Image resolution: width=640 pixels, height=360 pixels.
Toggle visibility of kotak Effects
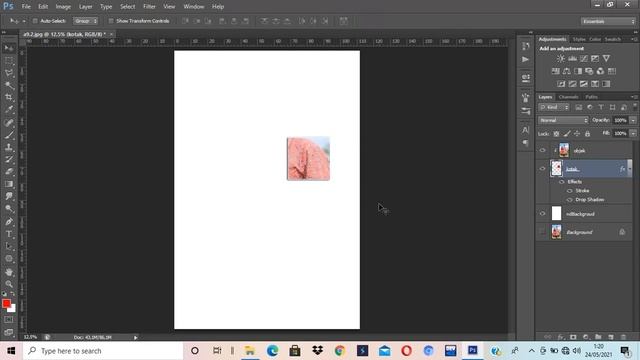(x=562, y=182)
